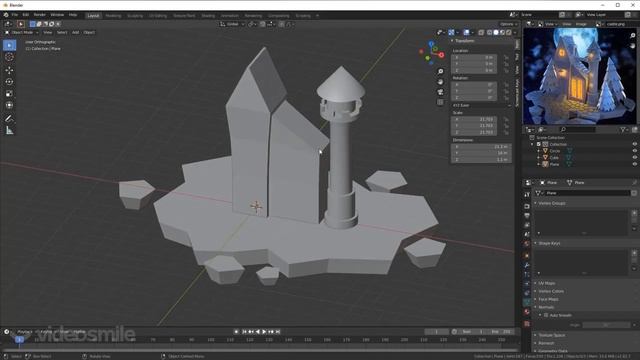The height and width of the screenshot is (360, 640).
Task: Open the Render menu
Action: [40, 15]
